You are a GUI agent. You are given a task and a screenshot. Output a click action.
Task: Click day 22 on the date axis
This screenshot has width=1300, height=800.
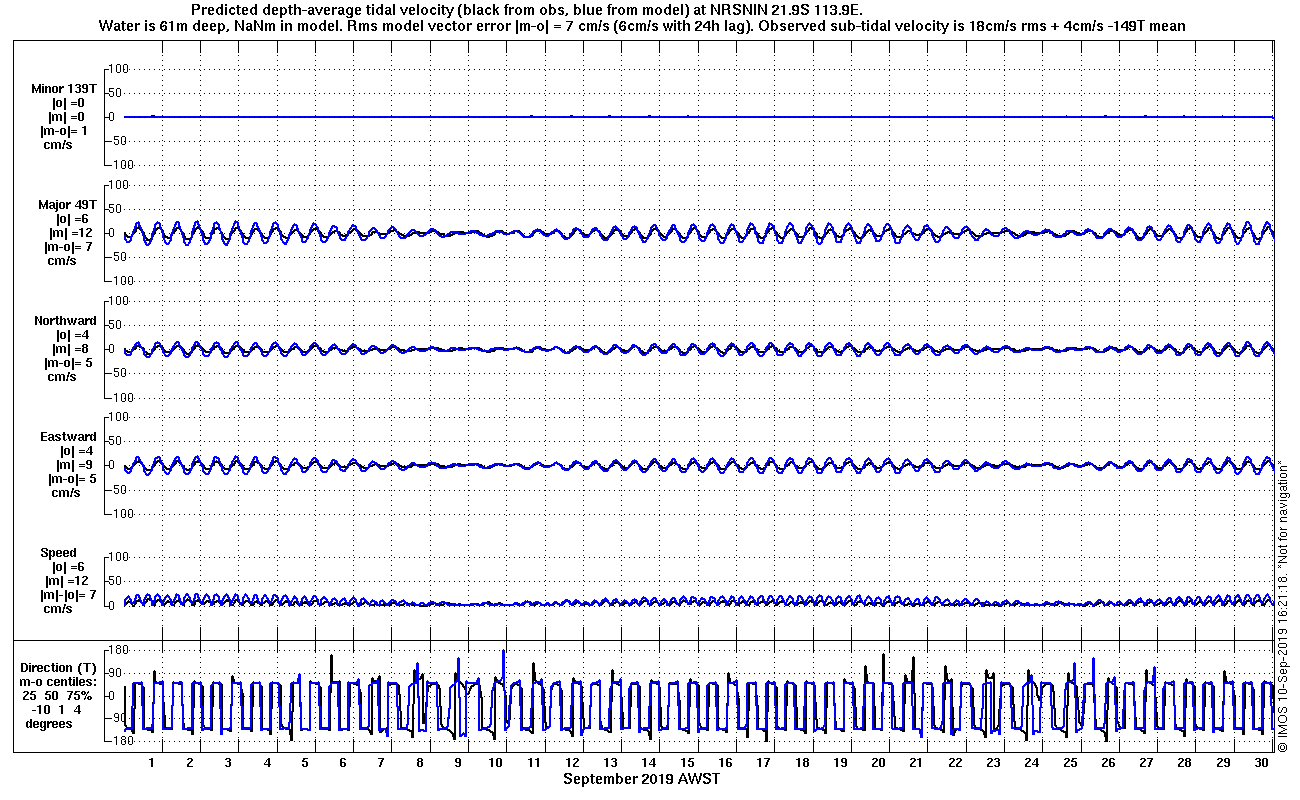pyautogui.click(x=954, y=762)
